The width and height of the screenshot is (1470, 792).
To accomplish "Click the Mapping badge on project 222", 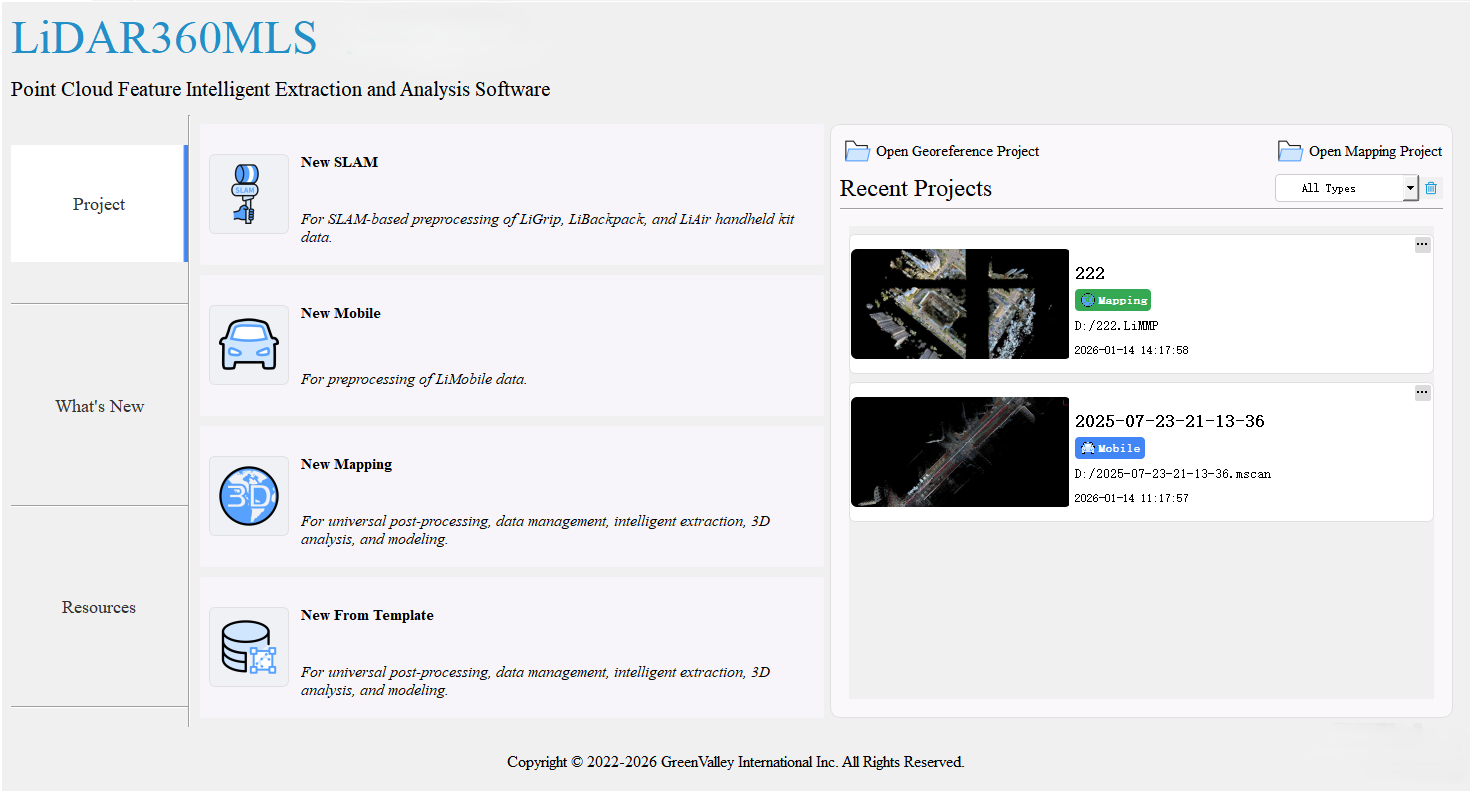I will [1112, 300].
